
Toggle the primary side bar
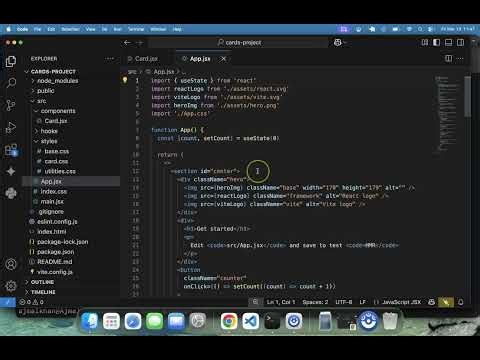pos(436,42)
